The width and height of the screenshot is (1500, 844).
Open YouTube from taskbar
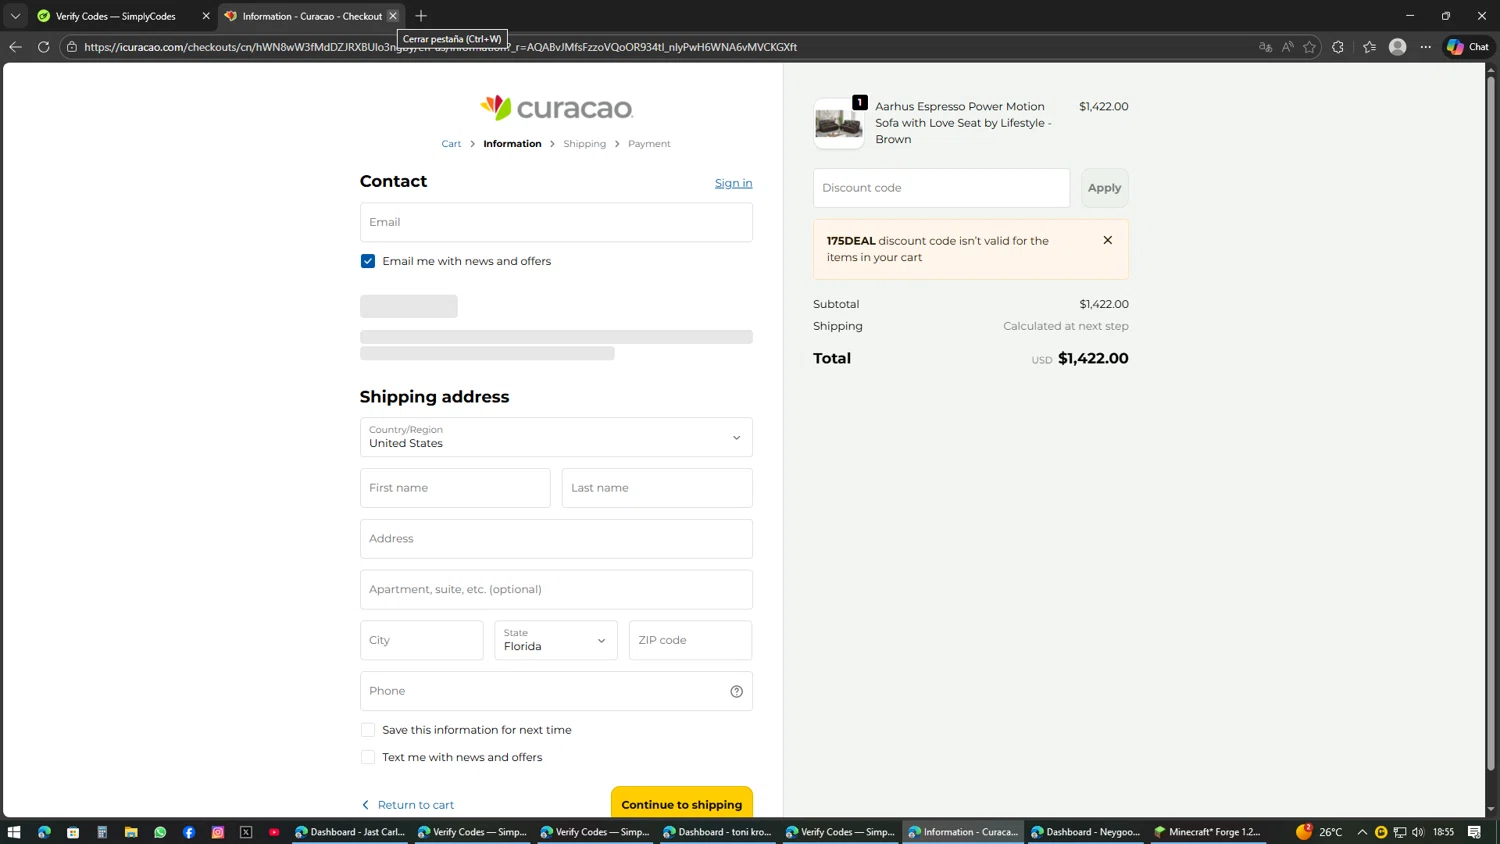274,832
